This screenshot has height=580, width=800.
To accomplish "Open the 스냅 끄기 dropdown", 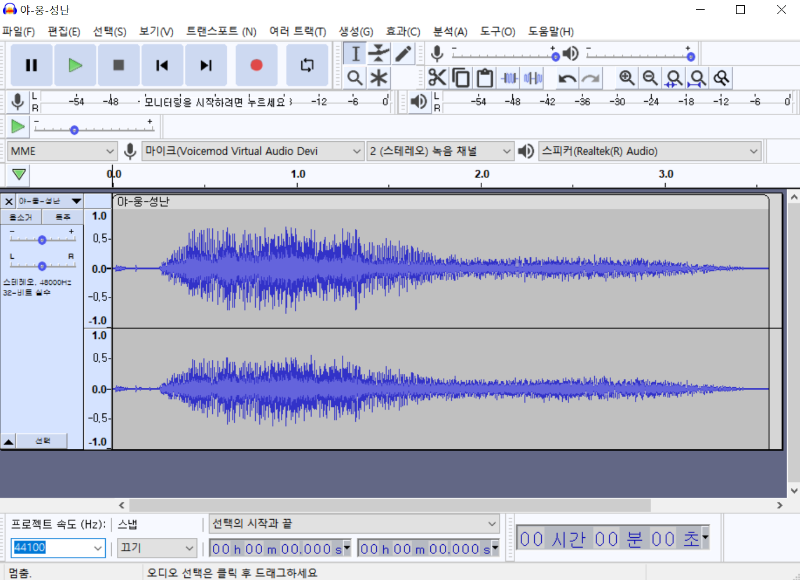I will coord(157,548).
